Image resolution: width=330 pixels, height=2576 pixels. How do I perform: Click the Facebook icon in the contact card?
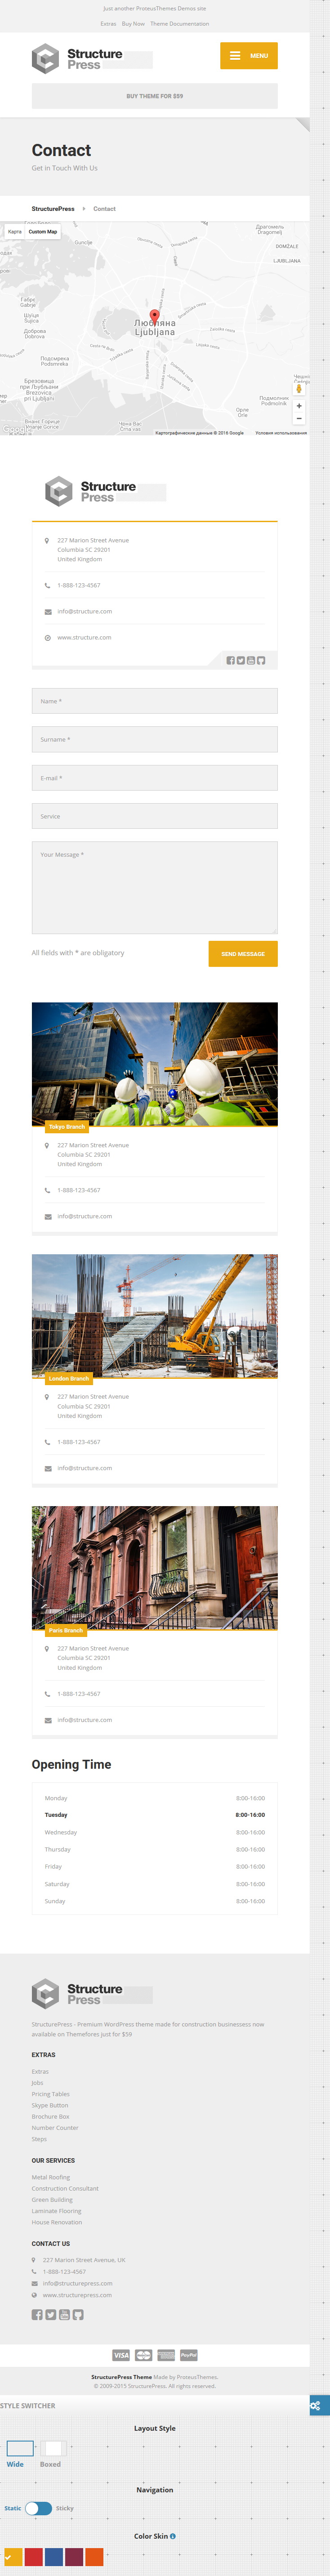click(x=230, y=660)
